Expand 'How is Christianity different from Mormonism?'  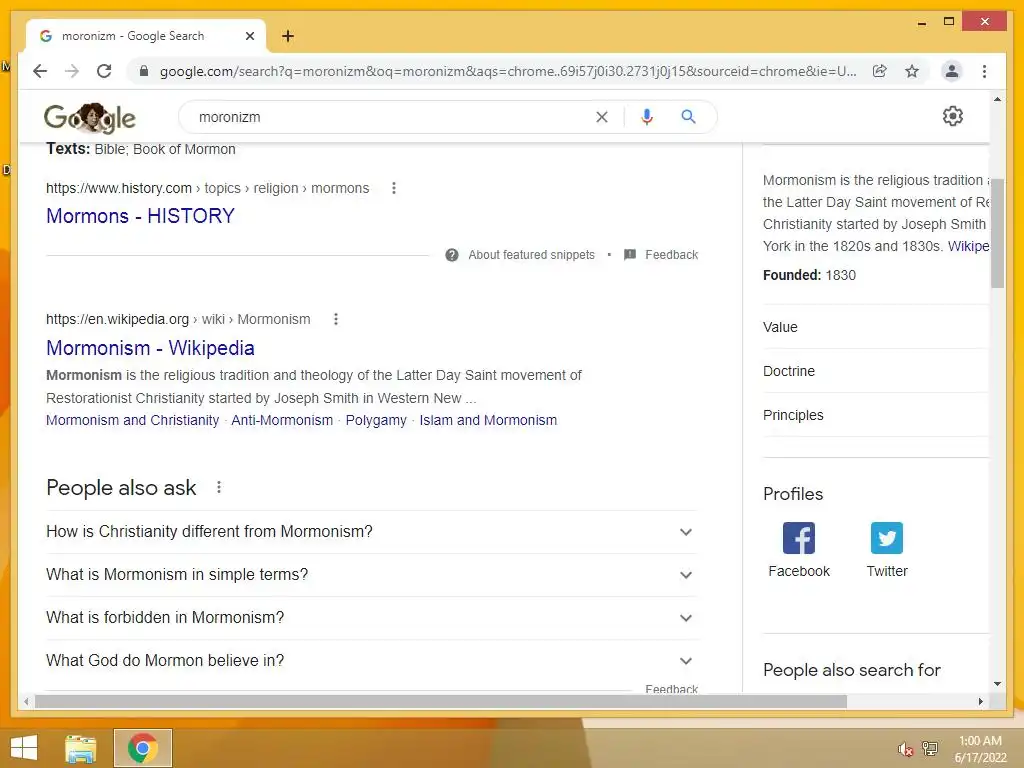(x=371, y=532)
